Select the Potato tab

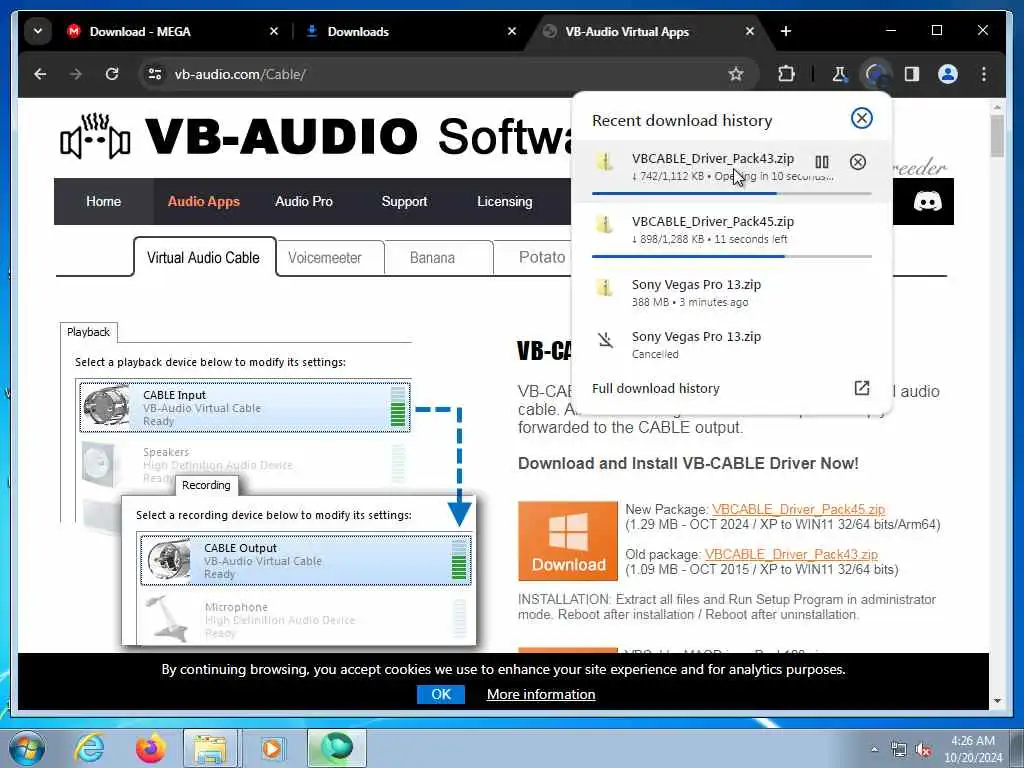[533, 258]
